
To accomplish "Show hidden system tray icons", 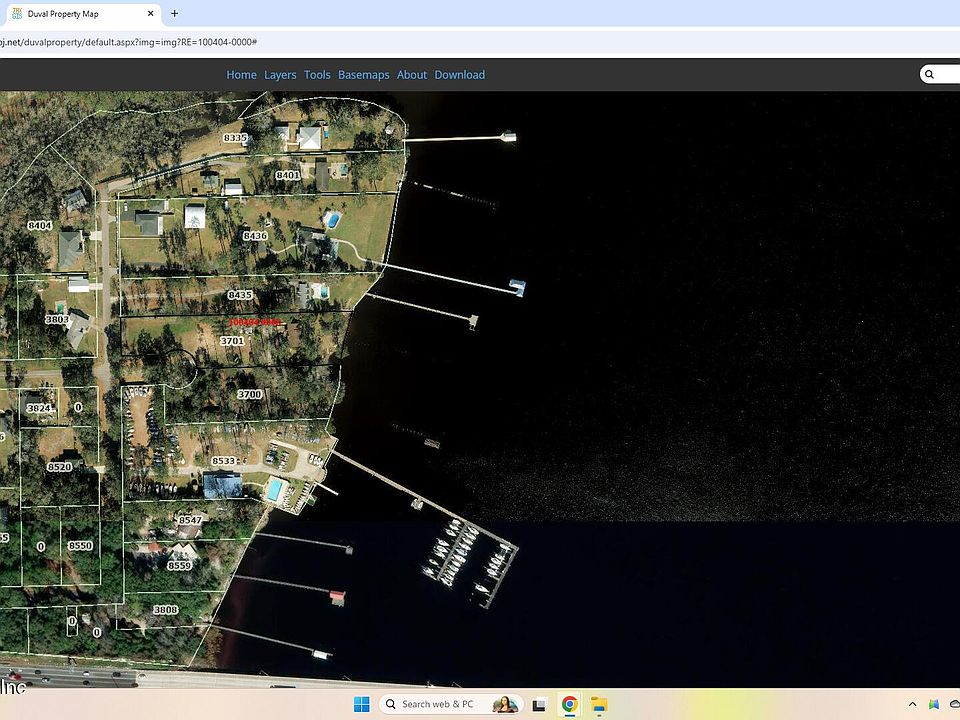I will (x=912, y=704).
